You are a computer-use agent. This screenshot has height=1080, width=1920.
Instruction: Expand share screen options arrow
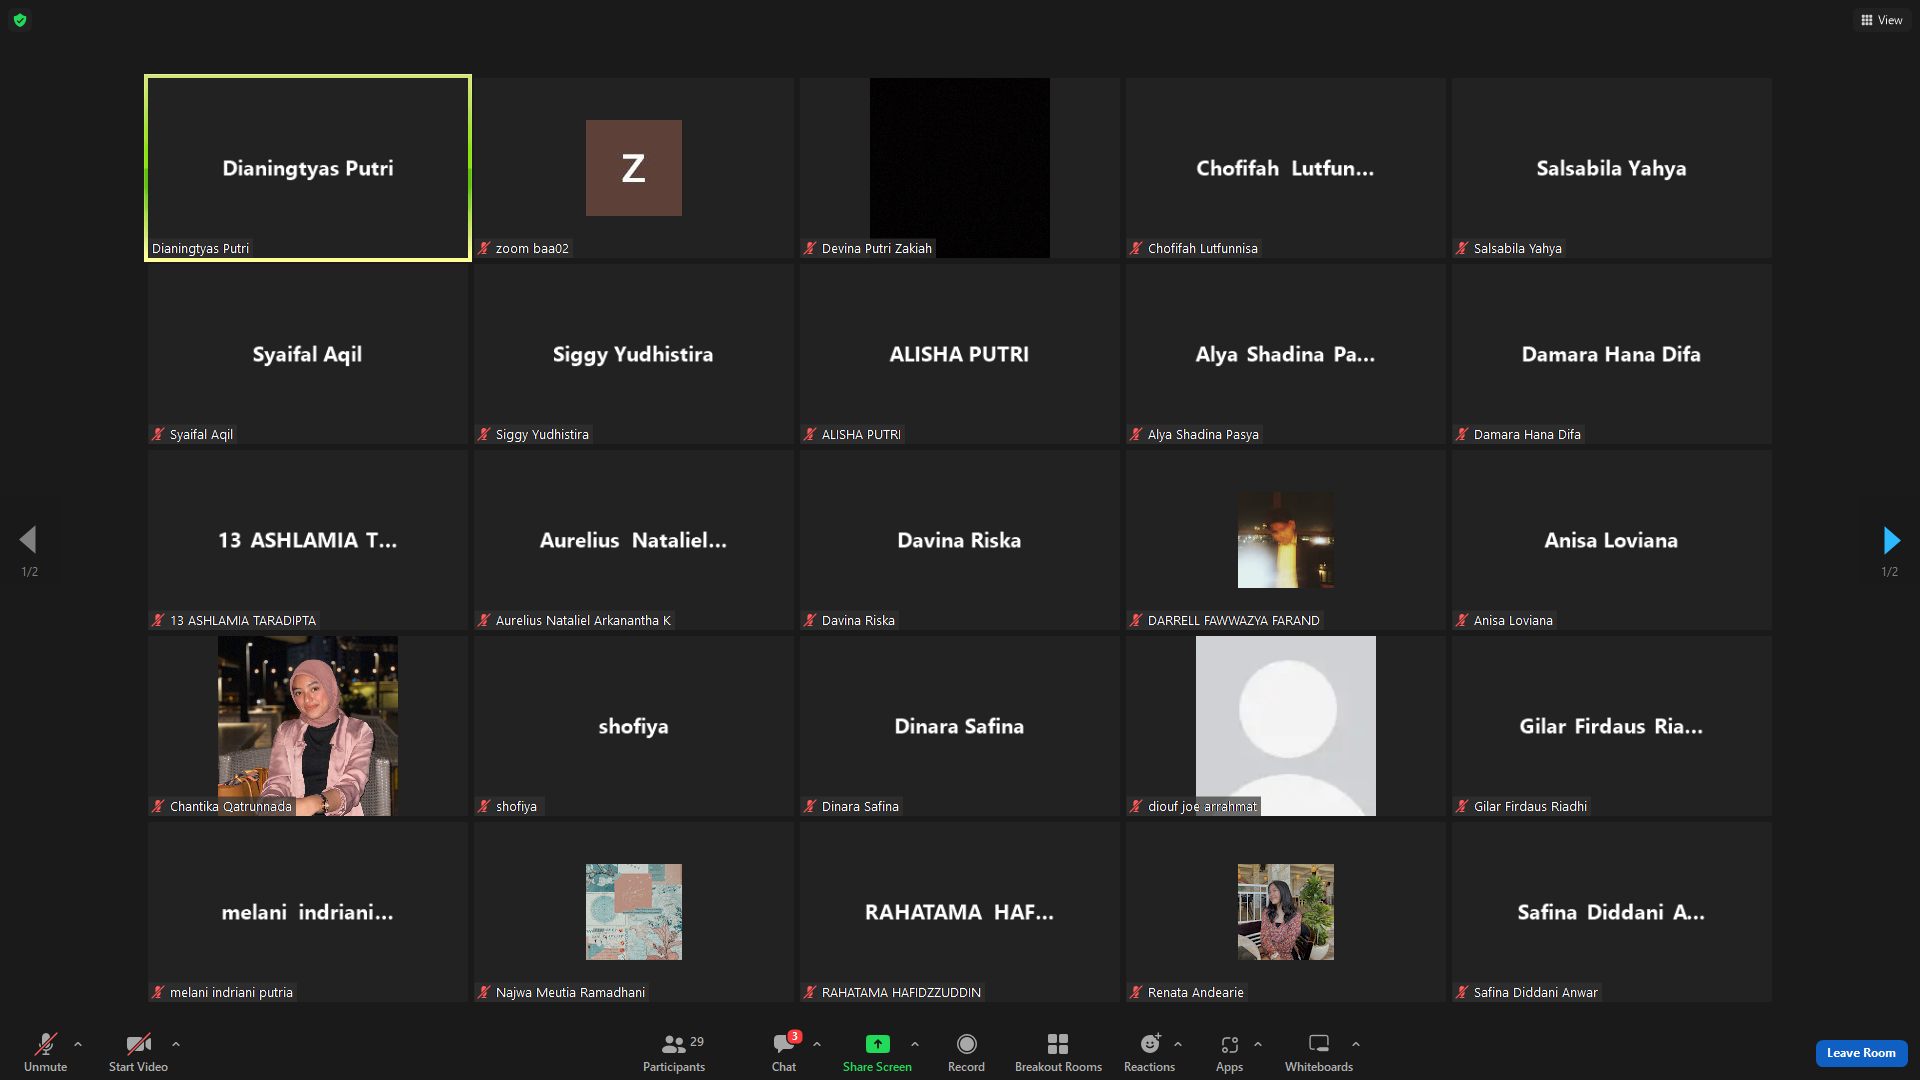pos(915,1044)
